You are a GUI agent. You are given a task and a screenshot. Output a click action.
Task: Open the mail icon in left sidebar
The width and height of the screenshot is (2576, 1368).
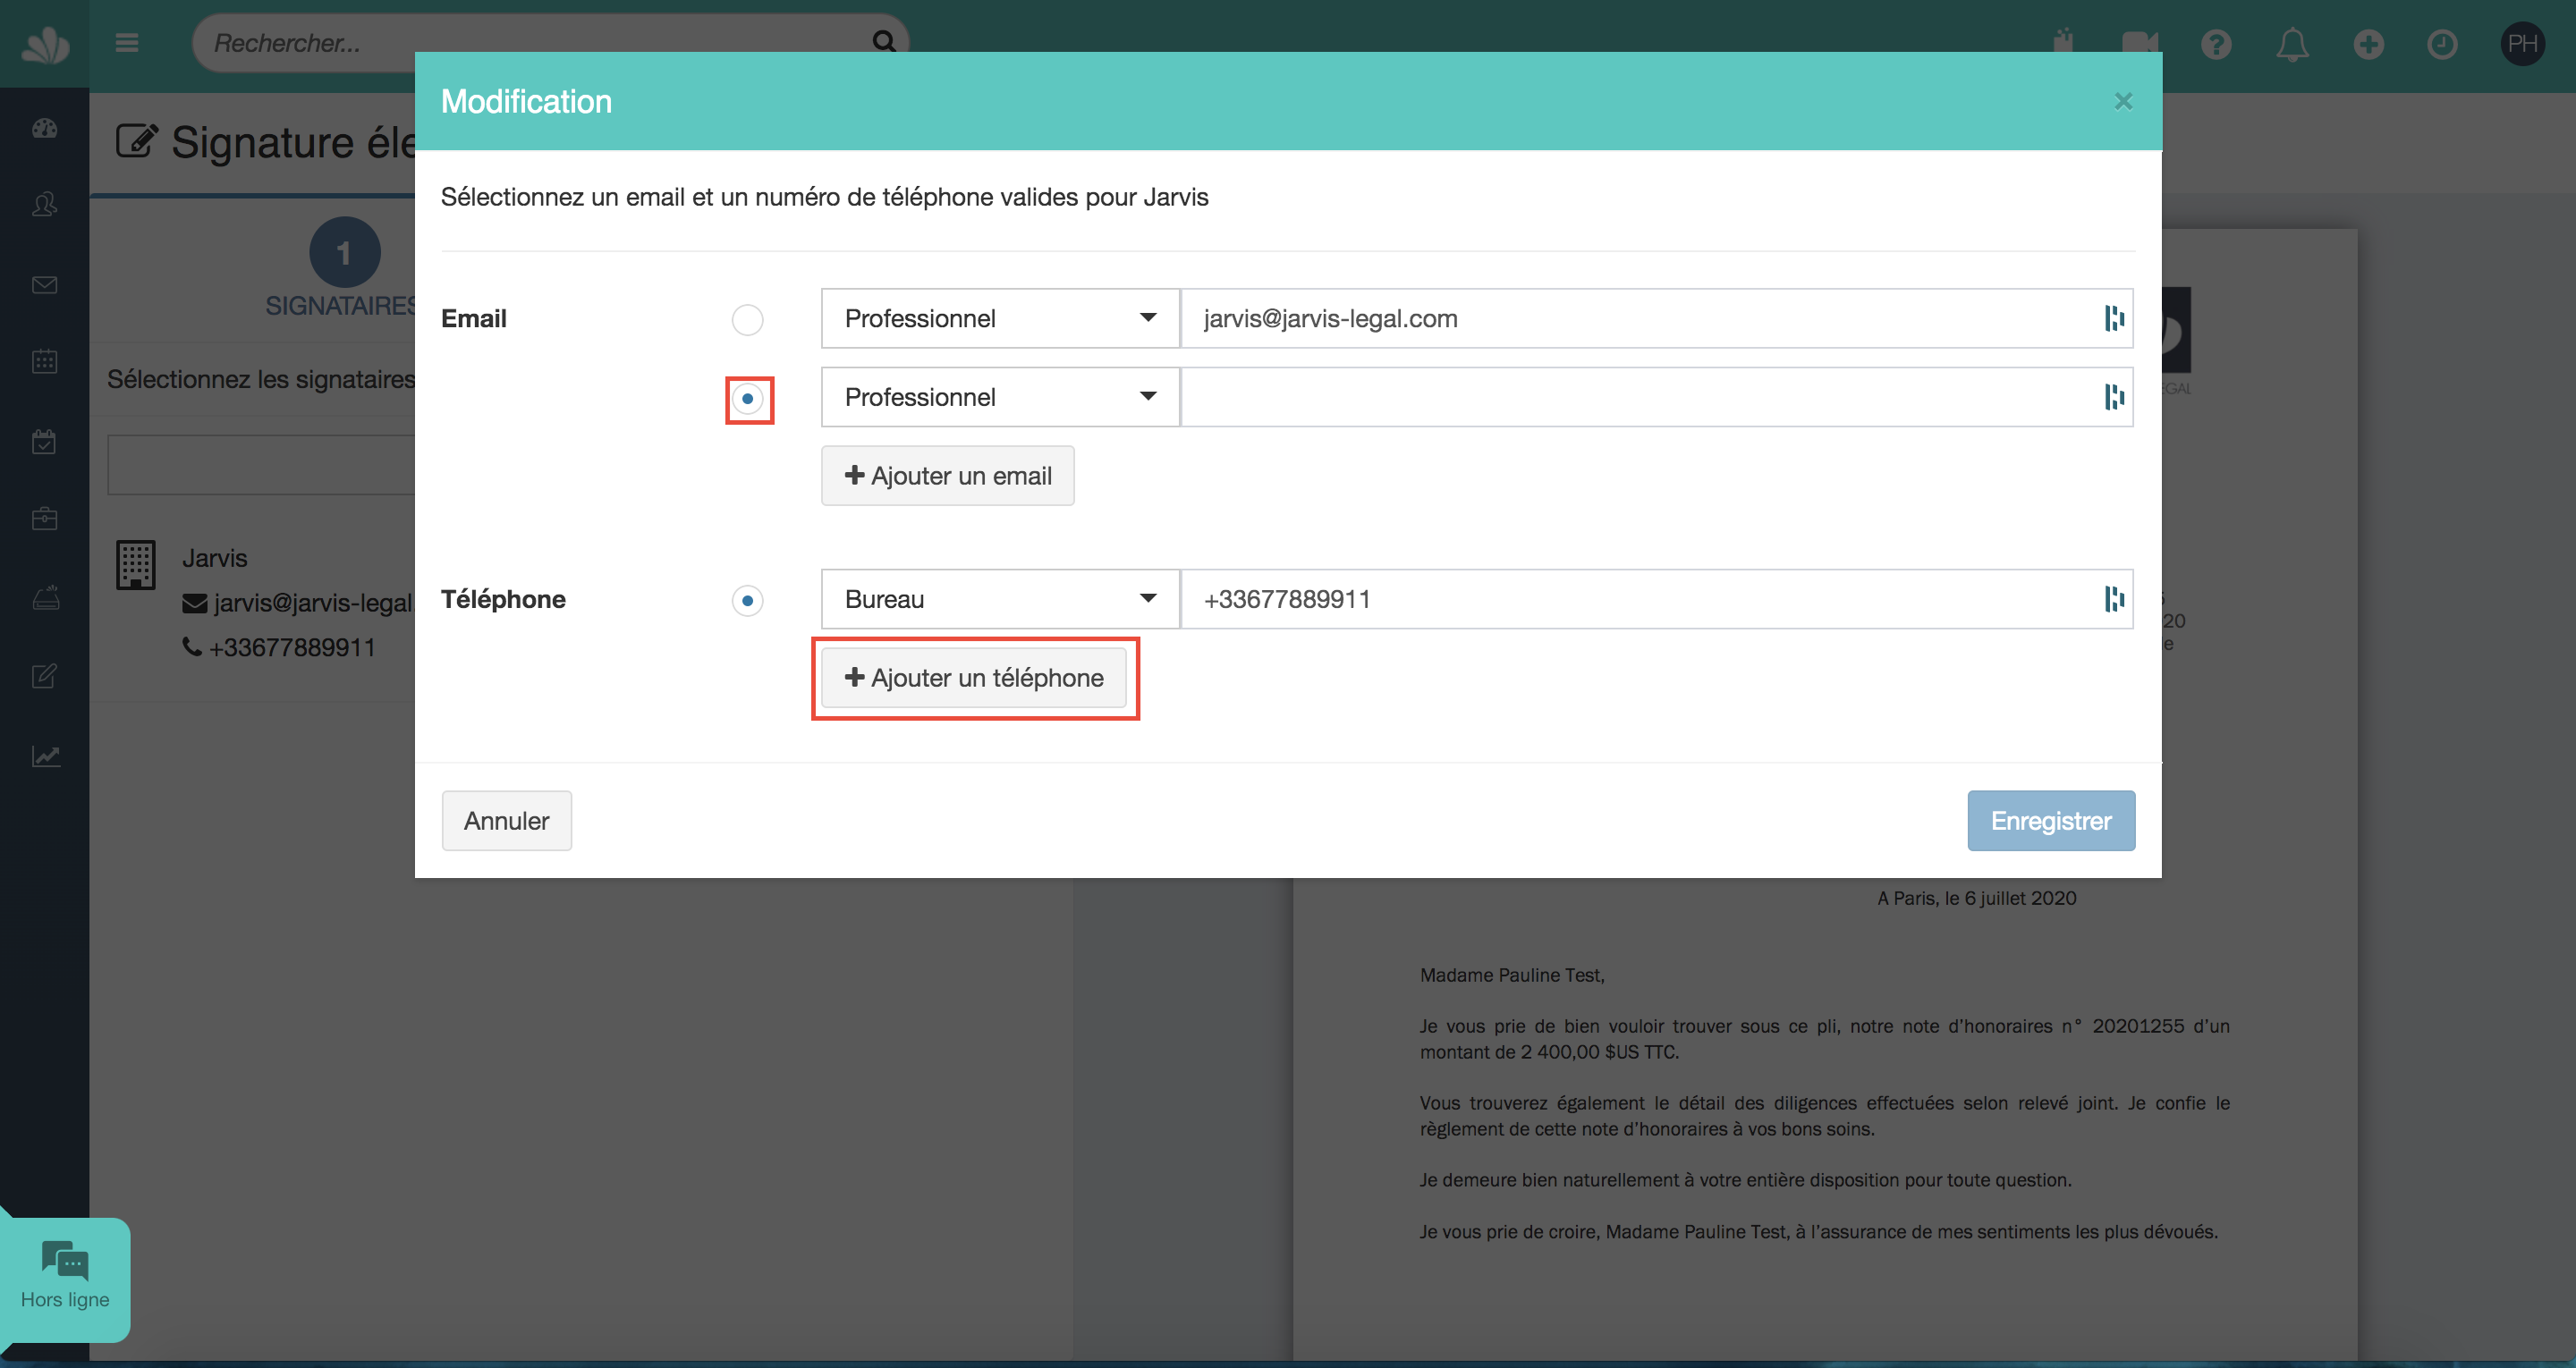click(x=44, y=285)
